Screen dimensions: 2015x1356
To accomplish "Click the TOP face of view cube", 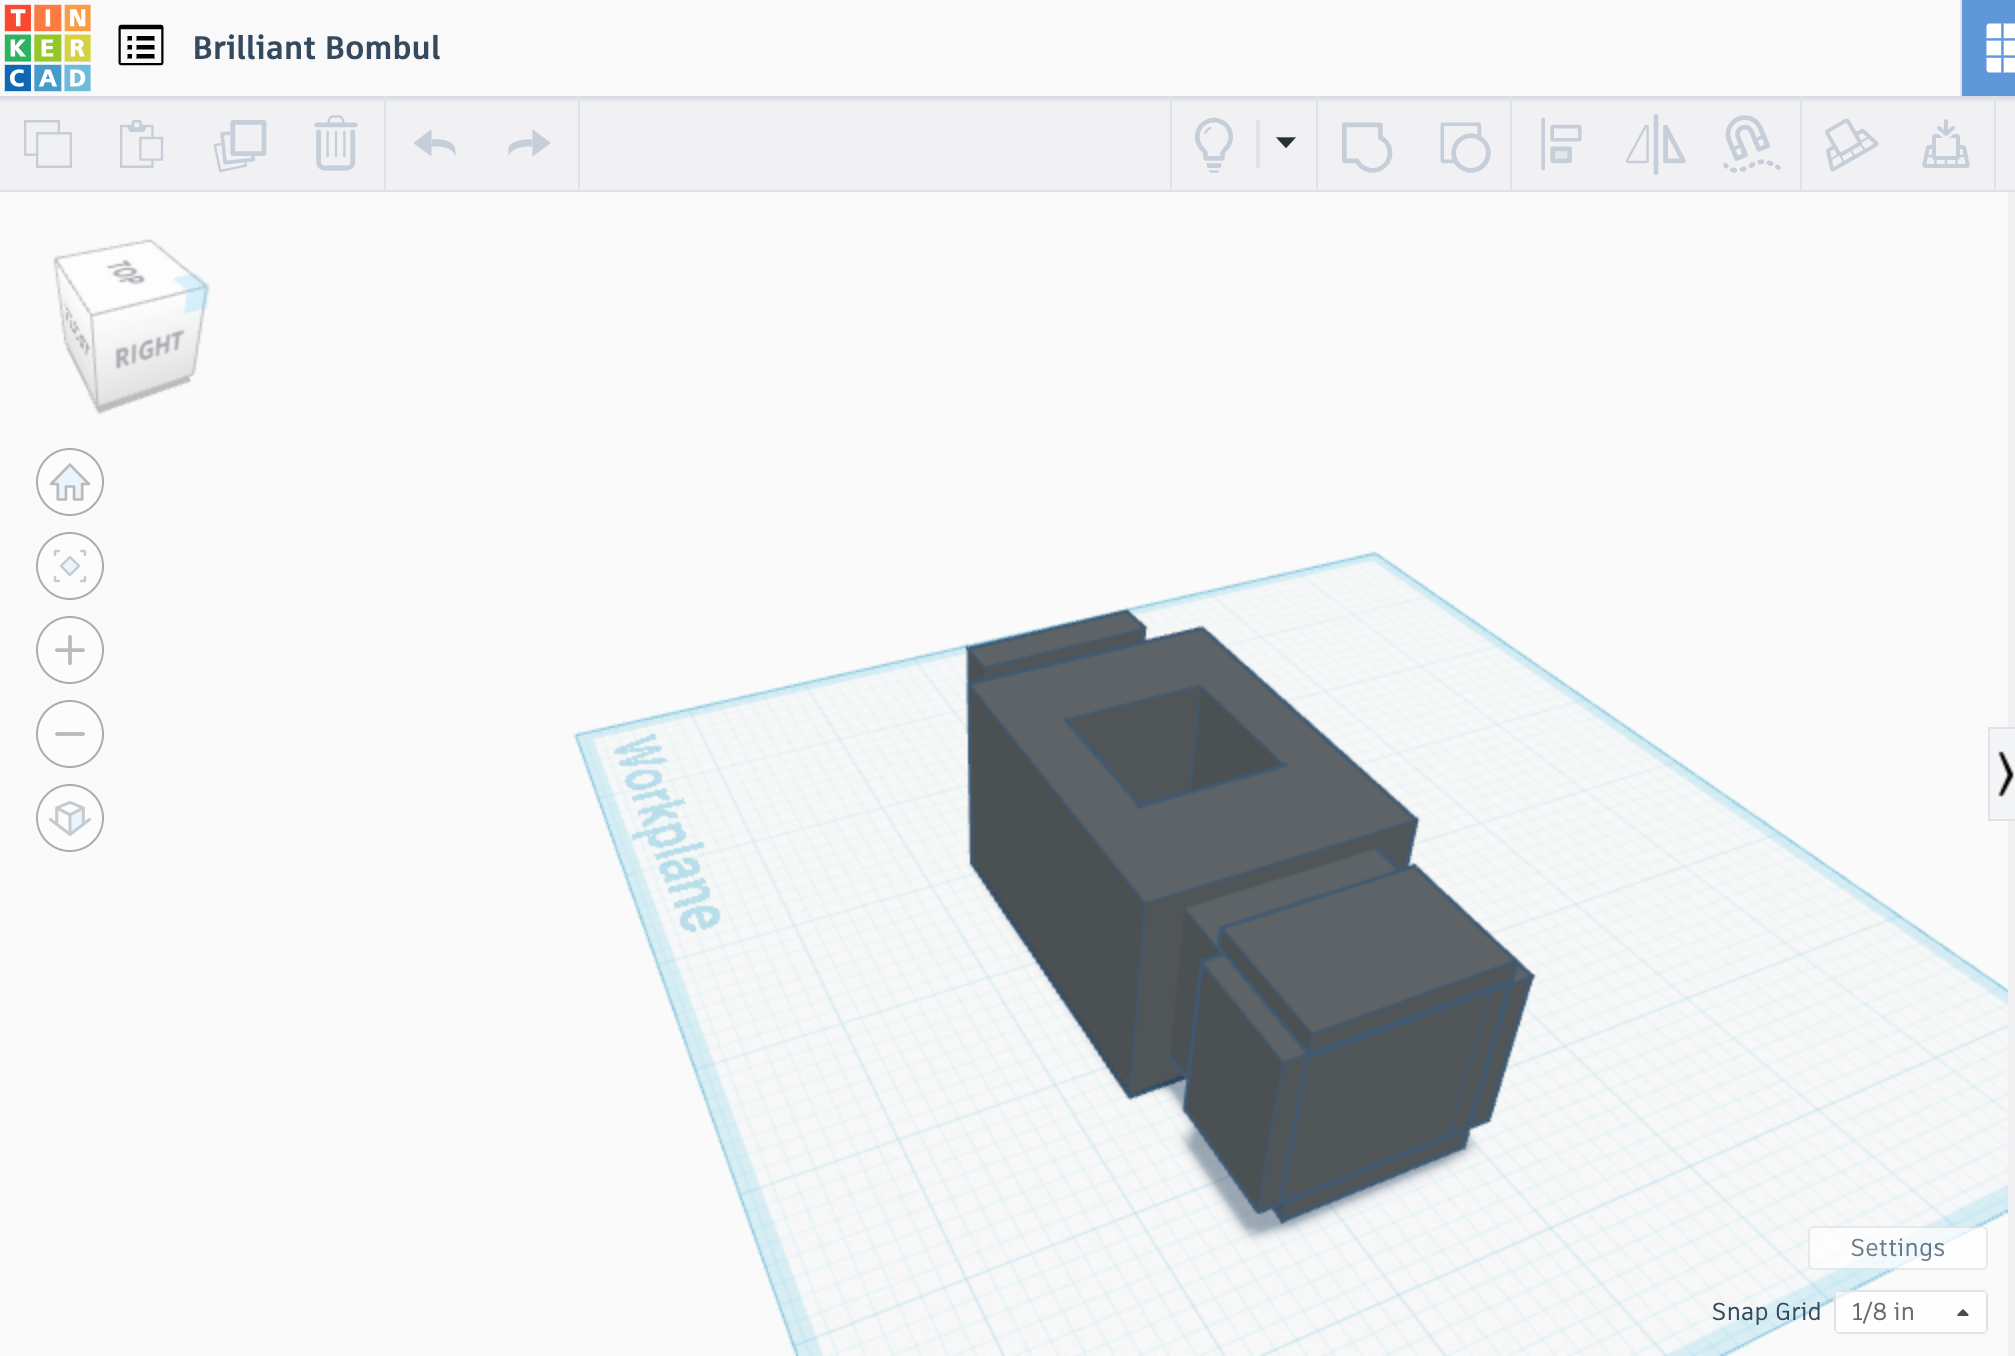I will tap(126, 272).
